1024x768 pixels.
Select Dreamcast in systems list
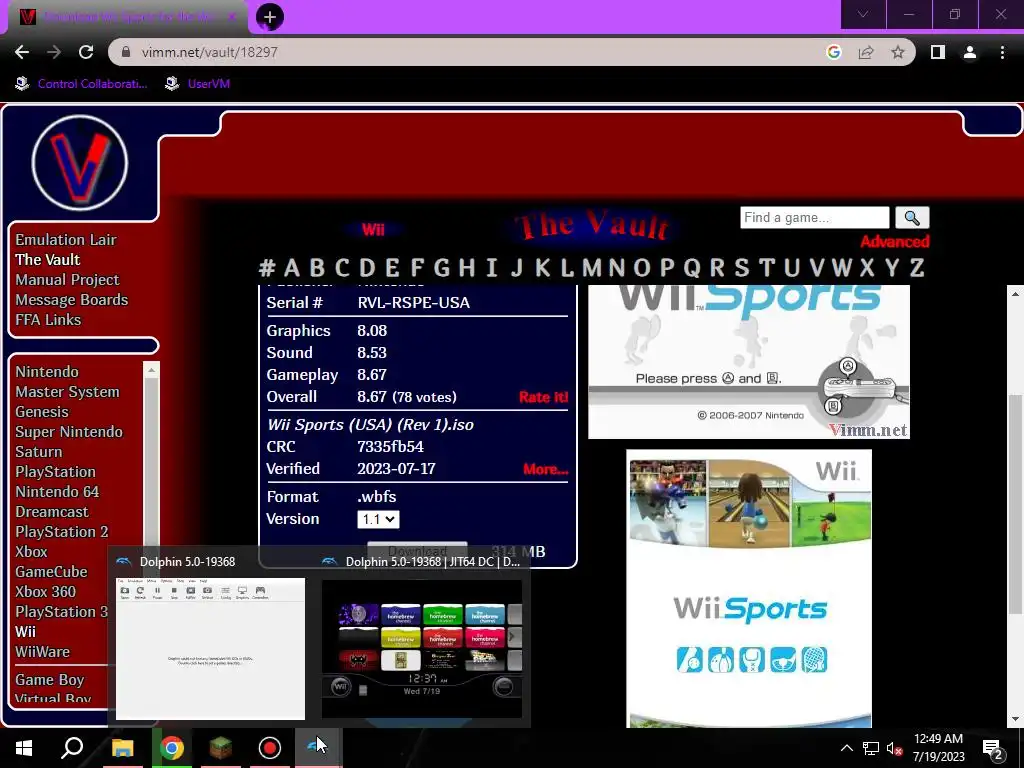(52, 512)
